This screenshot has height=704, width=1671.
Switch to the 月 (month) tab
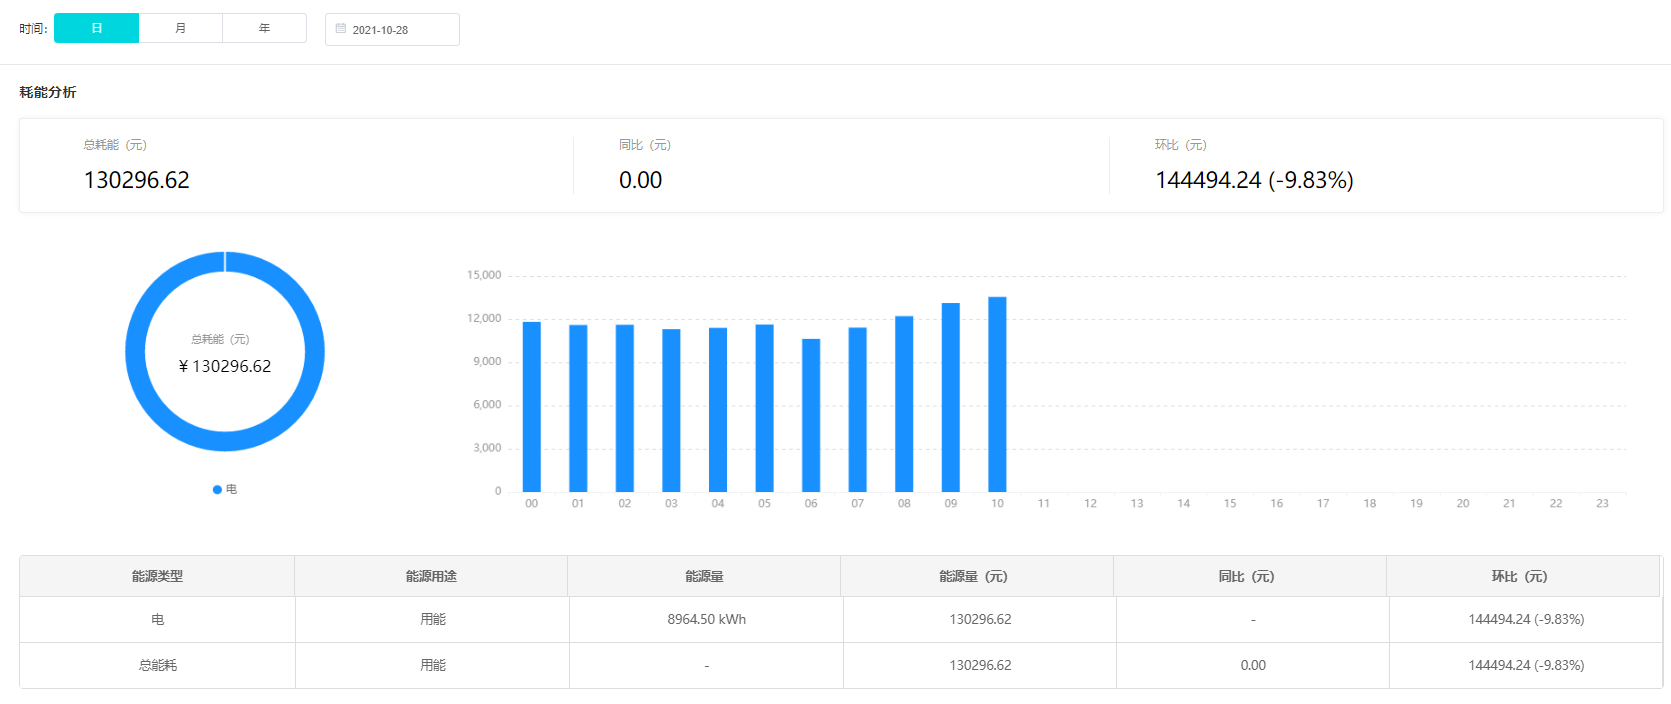click(181, 28)
